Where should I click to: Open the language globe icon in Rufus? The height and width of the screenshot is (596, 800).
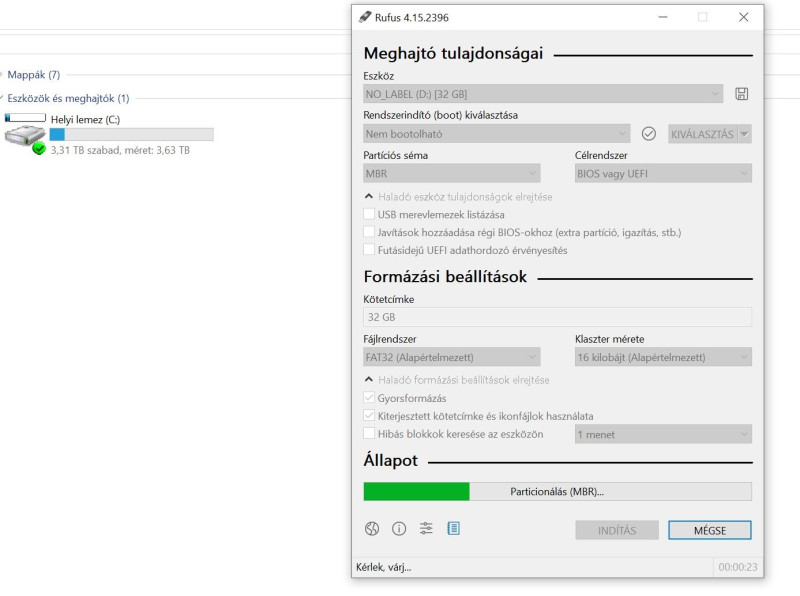click(x=372, y=529)
